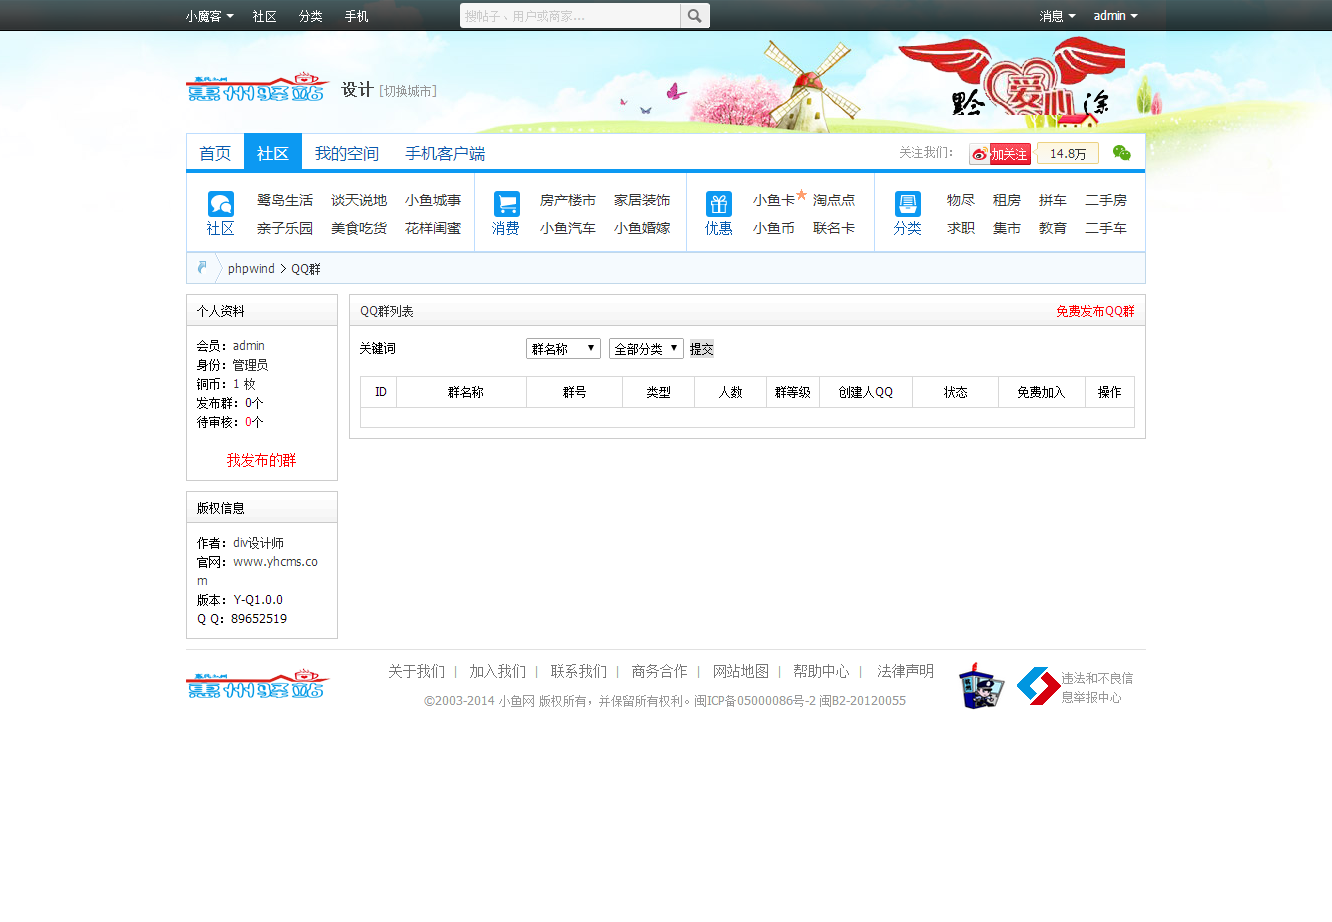Open 手机 in the top bar
The image size is (1332, 922).
click(357, 16)
